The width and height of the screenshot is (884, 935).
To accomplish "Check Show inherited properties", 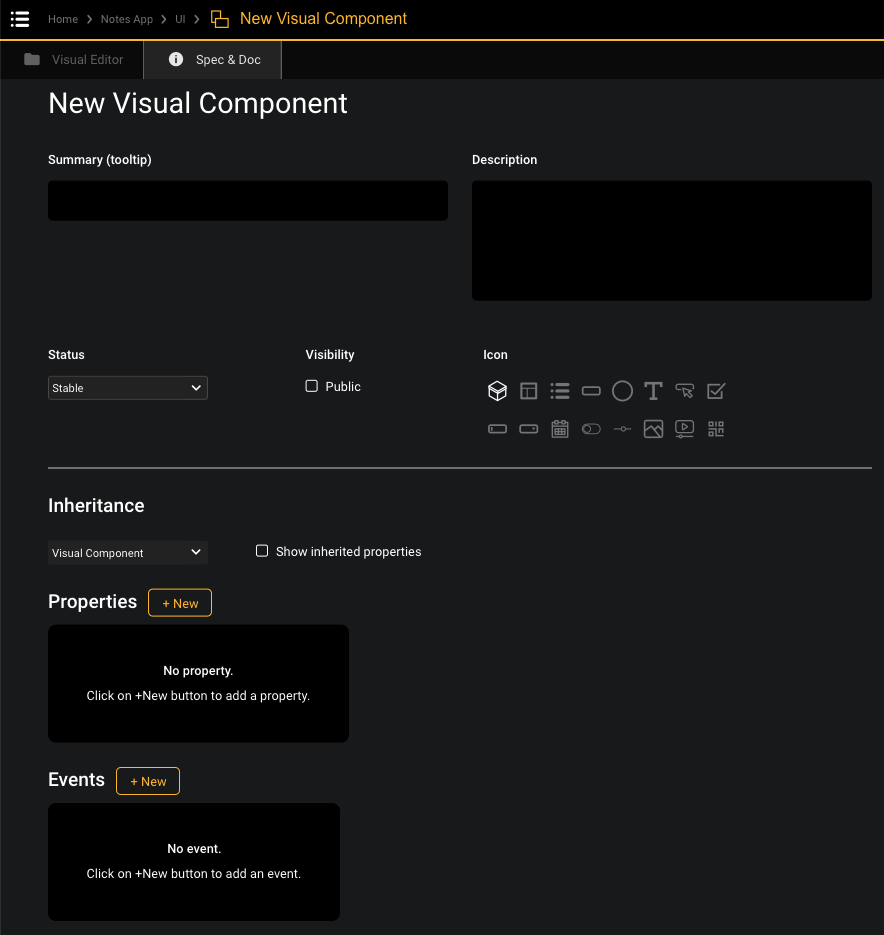I will tap(261, 550).
